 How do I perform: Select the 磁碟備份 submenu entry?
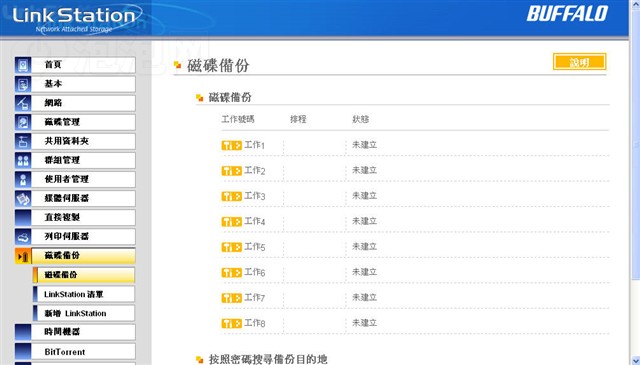point(84,275)
